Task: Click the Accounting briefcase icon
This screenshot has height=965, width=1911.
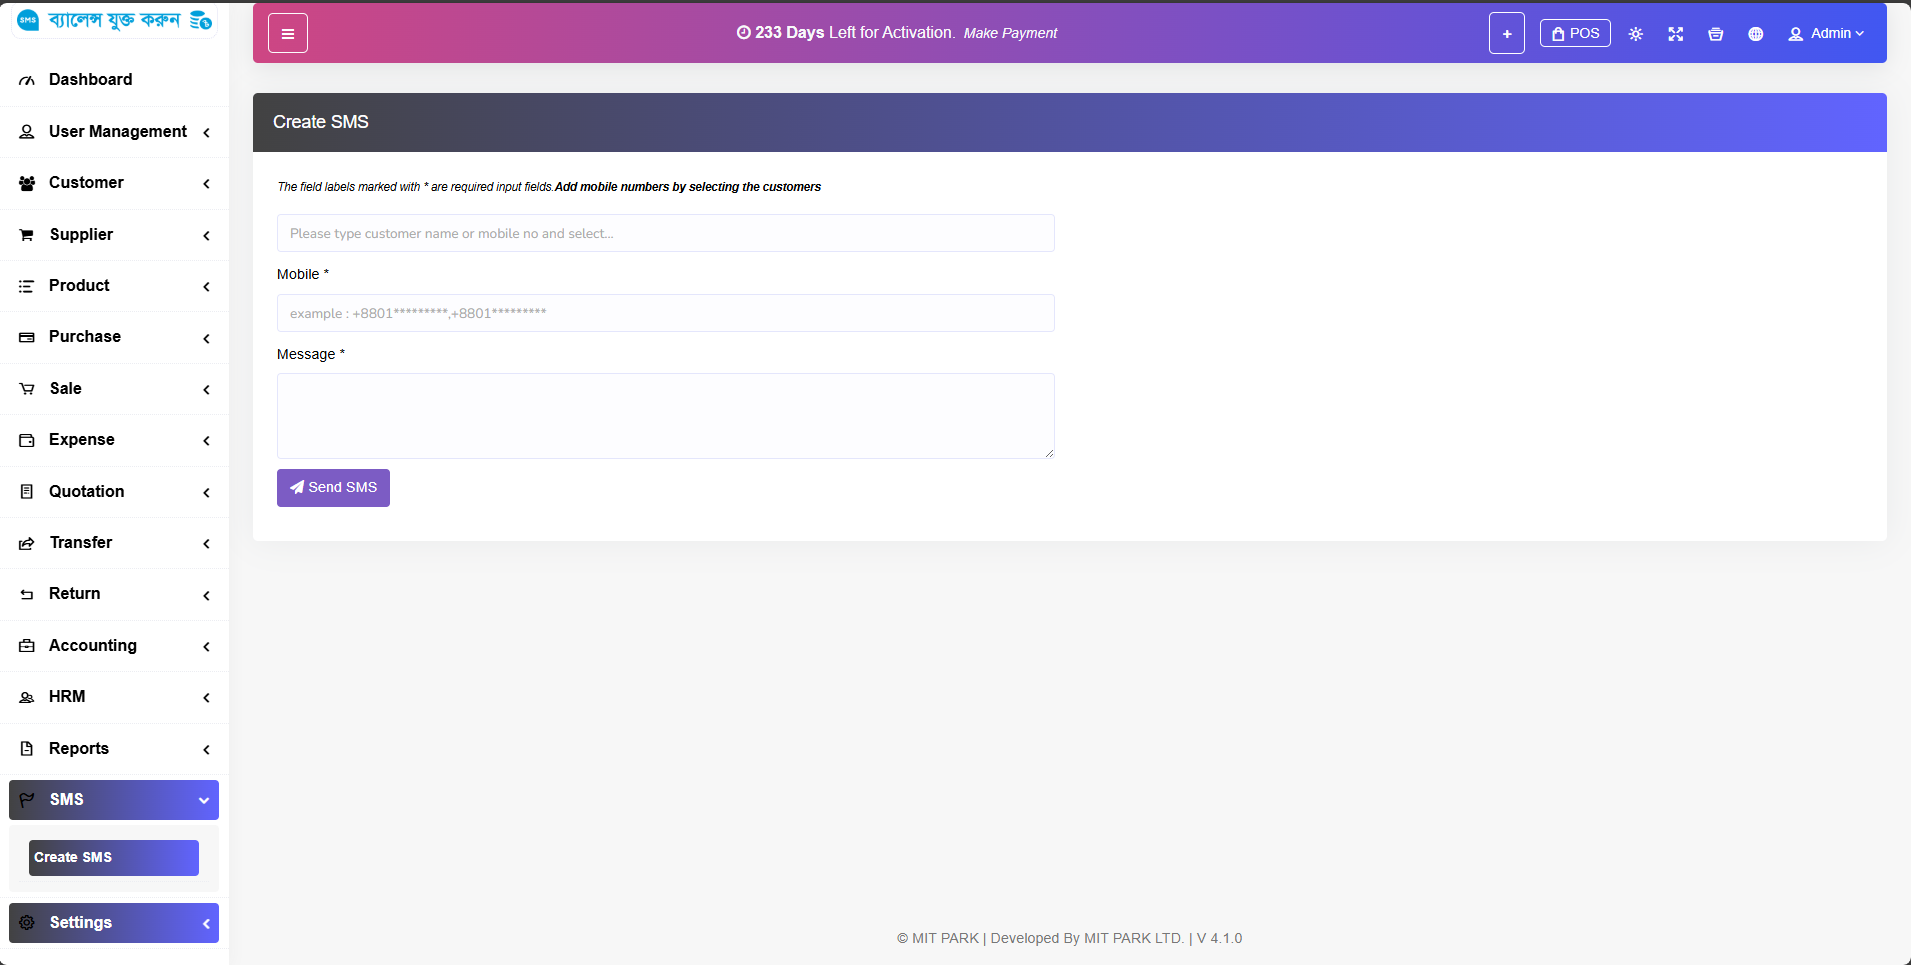Action: (27, 646)
